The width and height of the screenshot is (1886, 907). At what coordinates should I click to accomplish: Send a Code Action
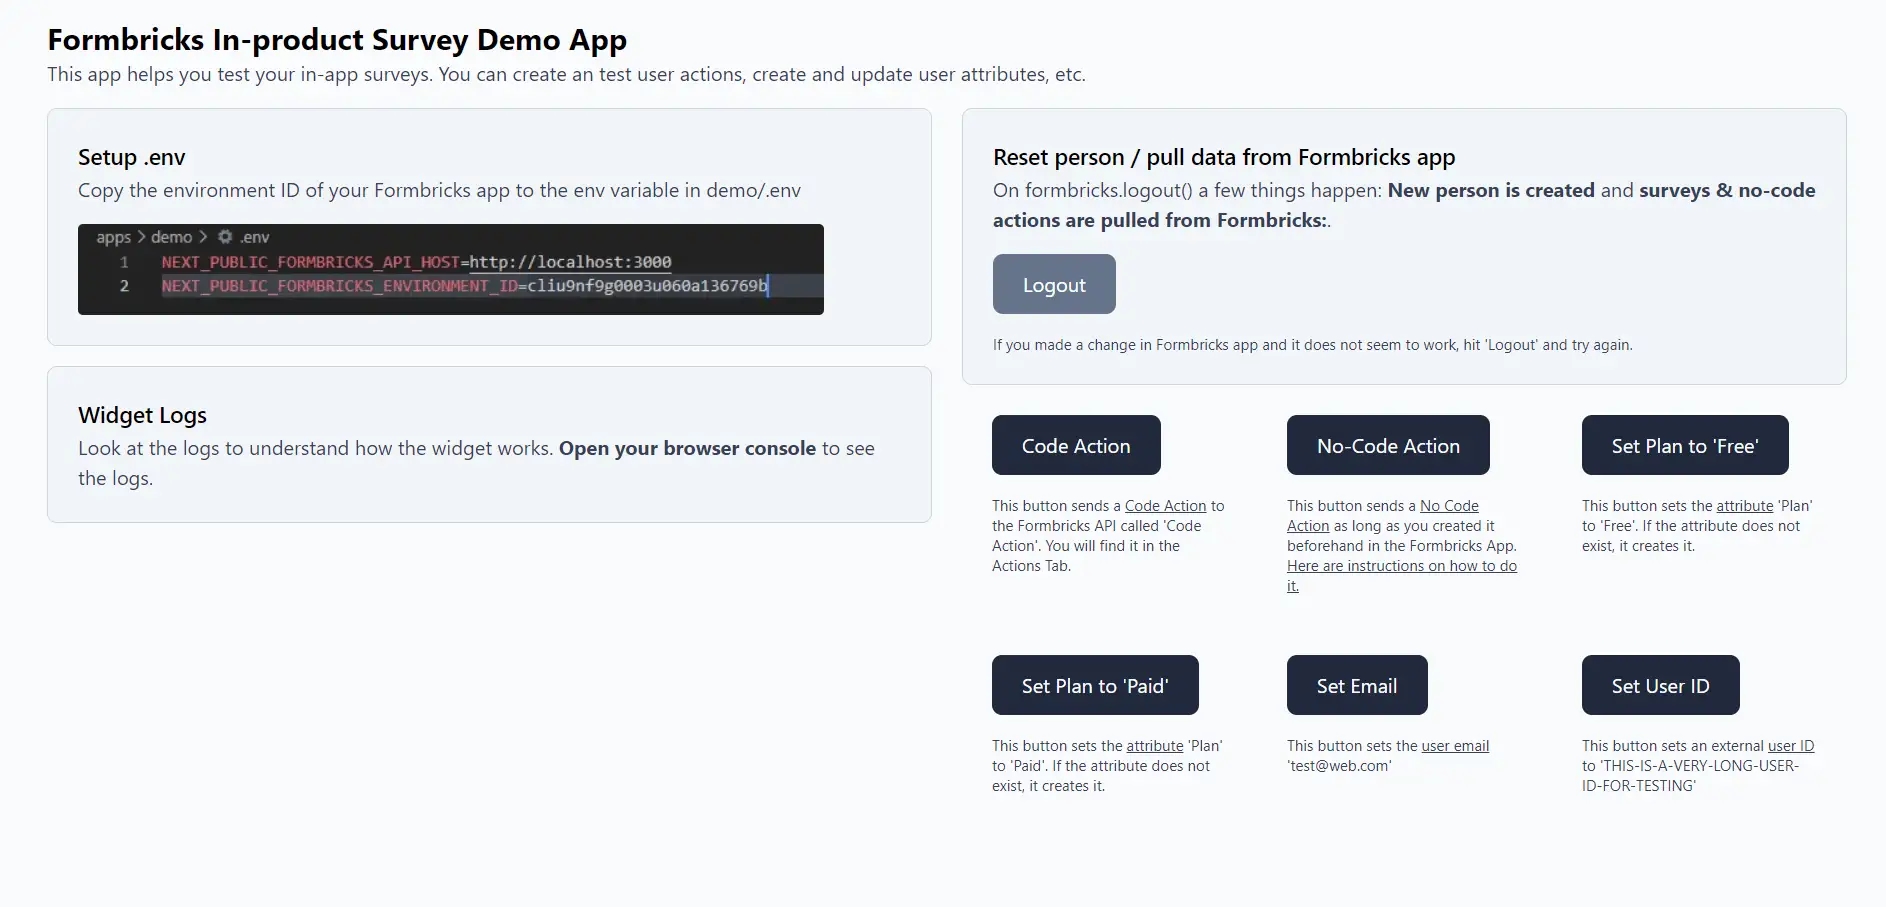pos(1076,445)
